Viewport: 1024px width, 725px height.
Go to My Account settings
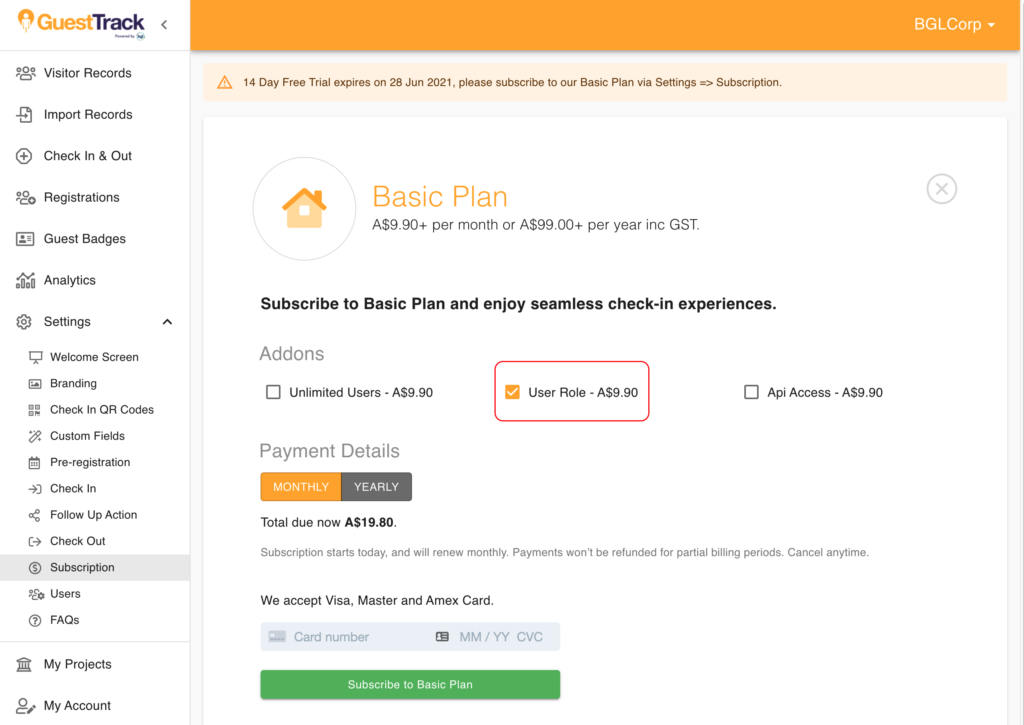click(x=75, y=705)
